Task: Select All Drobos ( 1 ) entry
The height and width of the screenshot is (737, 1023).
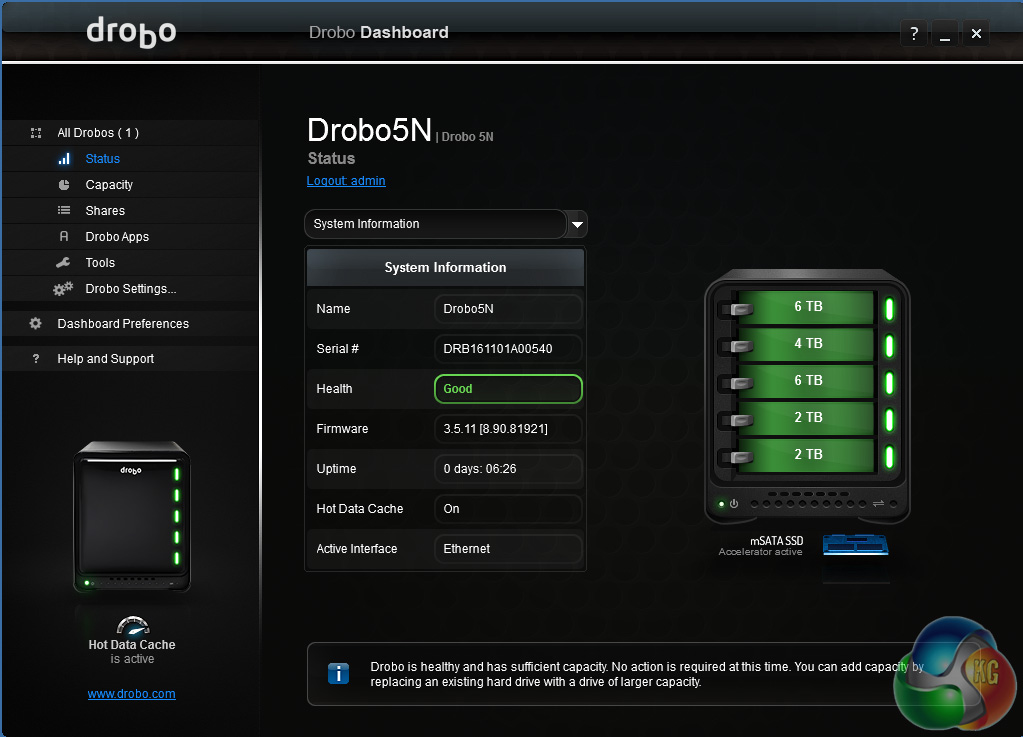Action: (x=98, y=133)
